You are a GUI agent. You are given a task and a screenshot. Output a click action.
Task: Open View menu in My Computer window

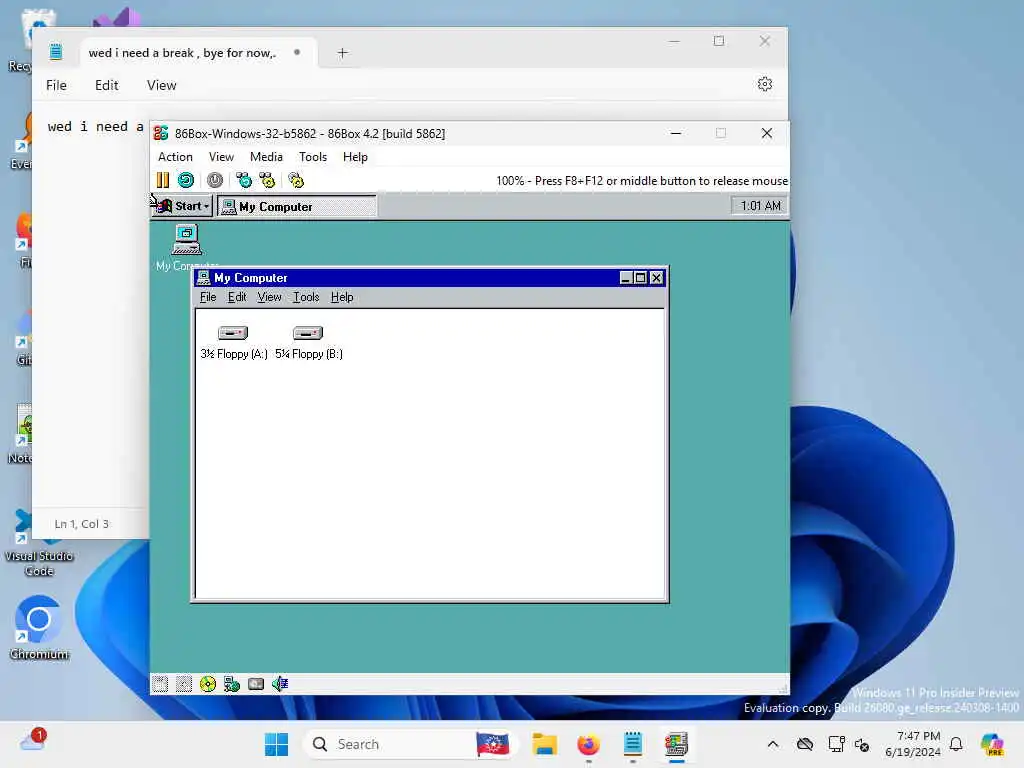pos(269,297)
